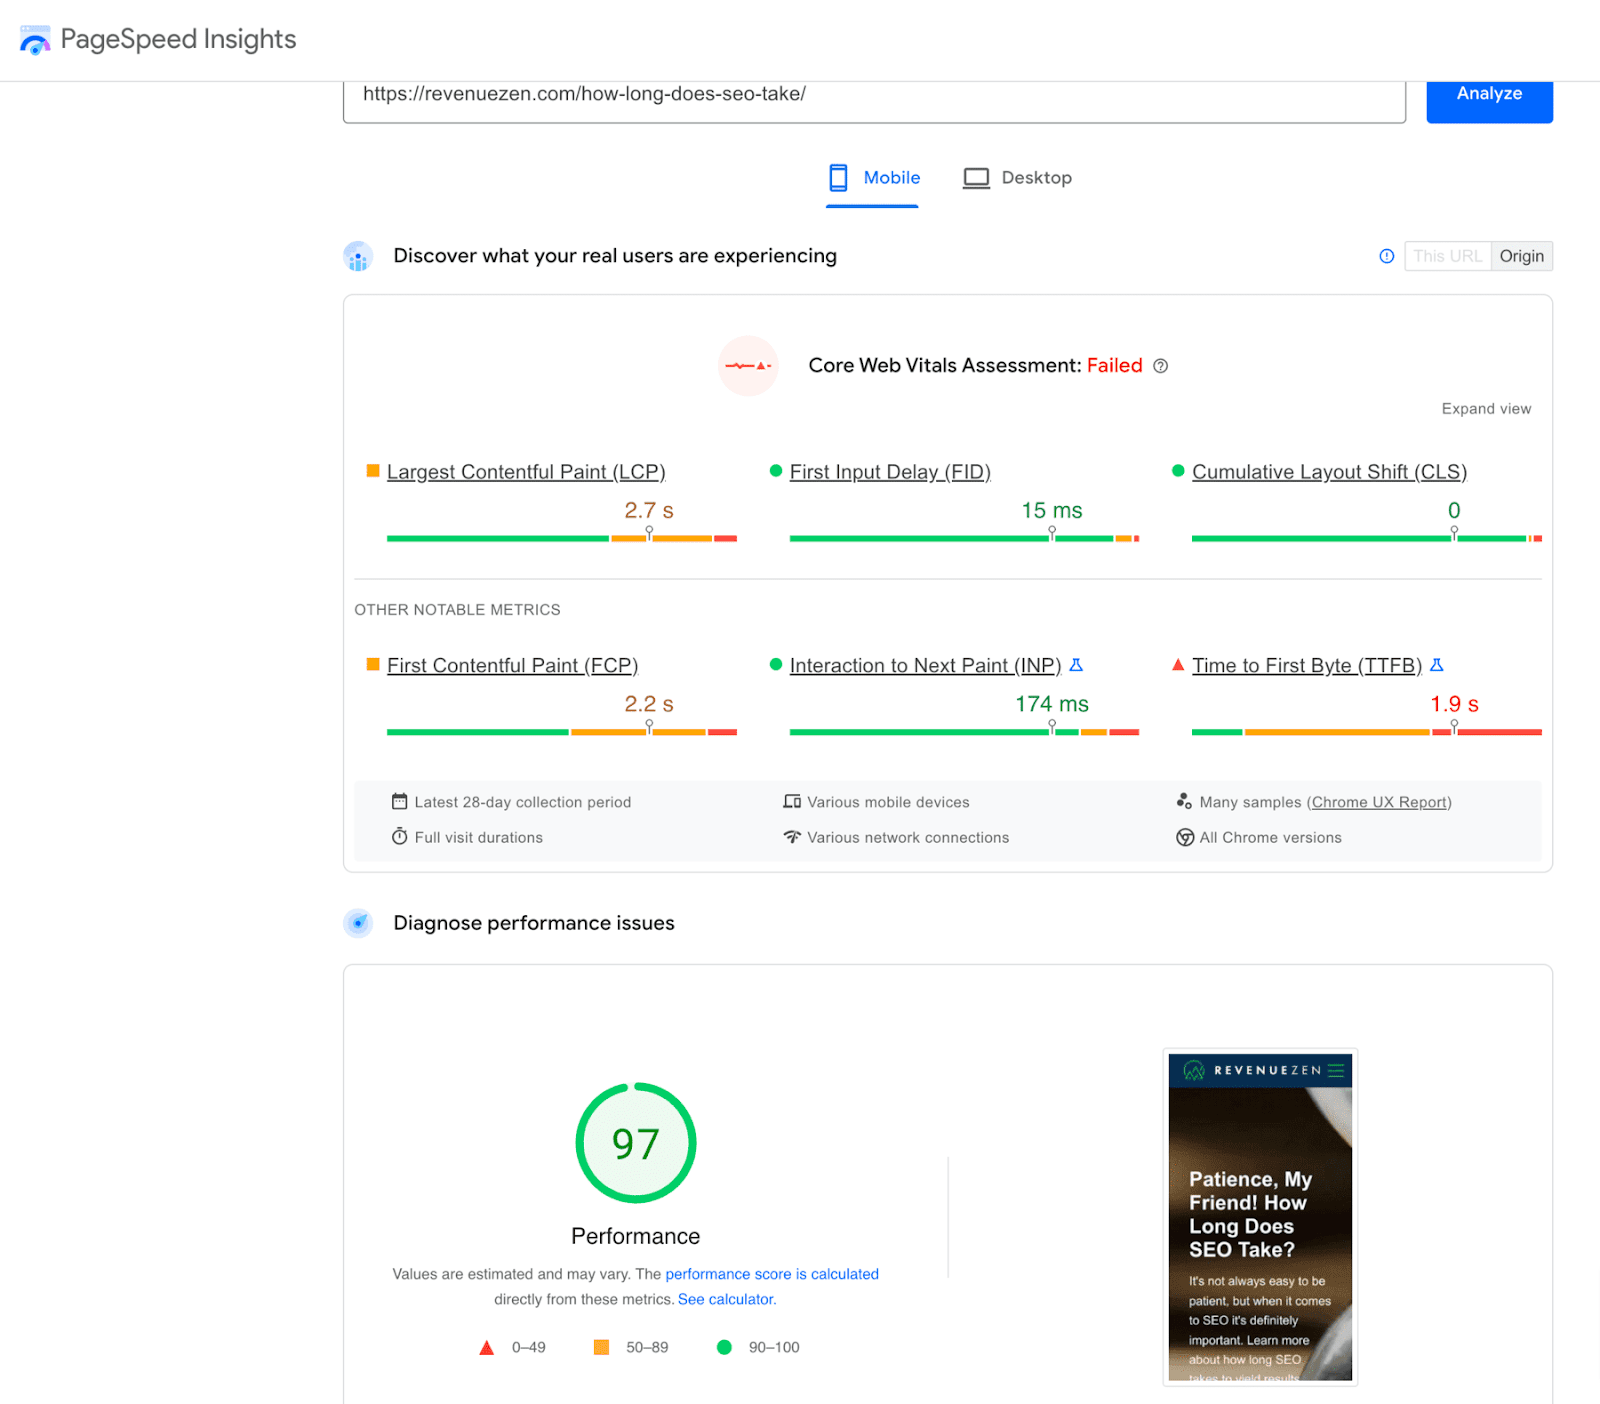Click the FCP value 2.2 s
This screenshot has height=1404, width=1600.
coord(649,705)
